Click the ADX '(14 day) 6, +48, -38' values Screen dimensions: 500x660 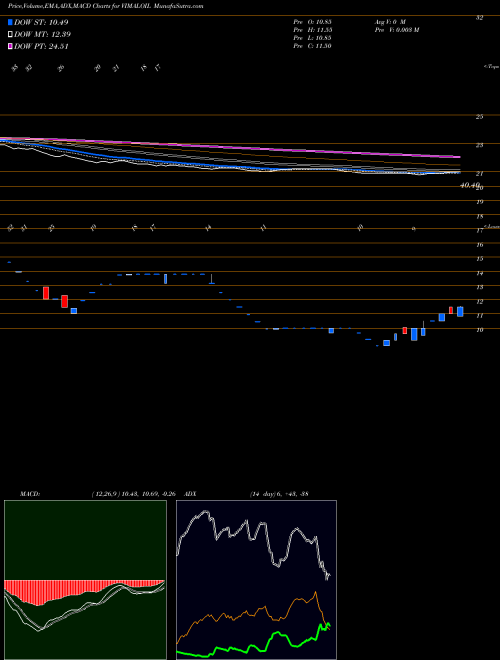[279, 494]
